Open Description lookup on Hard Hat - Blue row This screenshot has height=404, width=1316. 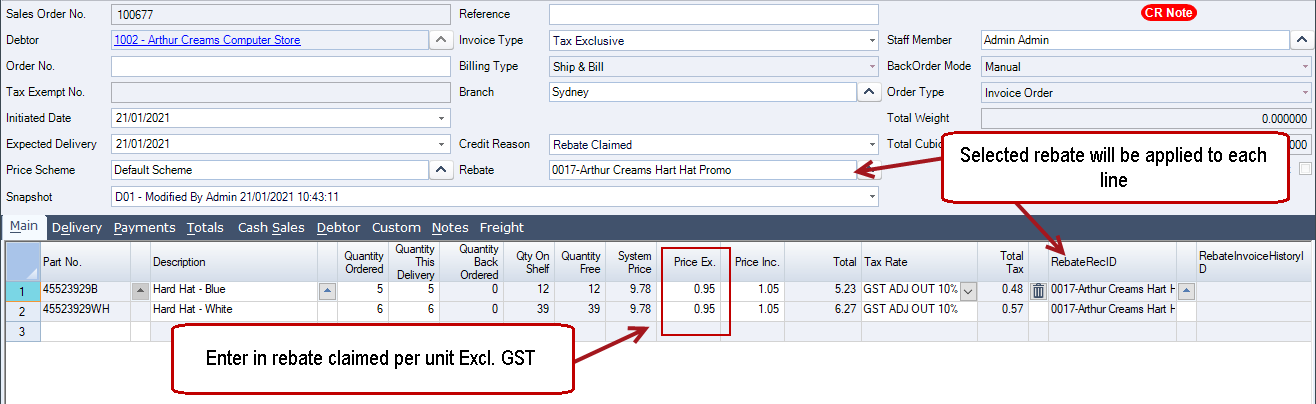[327, 291]
